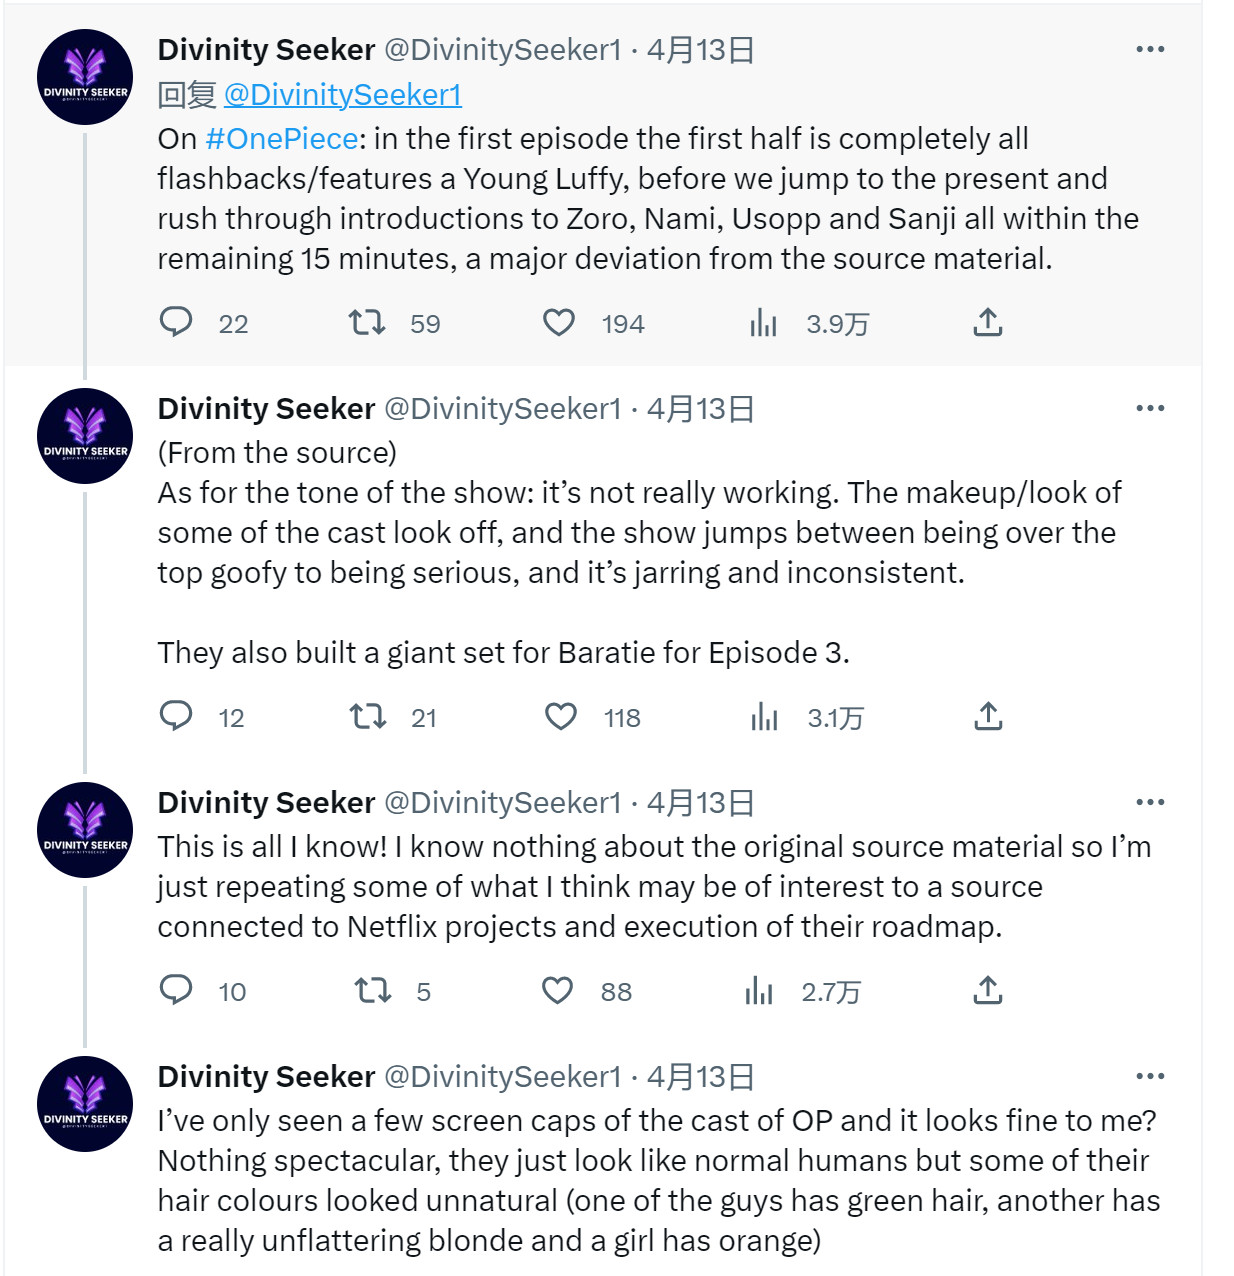Screen dimensions: 1234x1276
Task: Open the Divinity Seeker avatar on first tweet
Action: tap(85, 77)
